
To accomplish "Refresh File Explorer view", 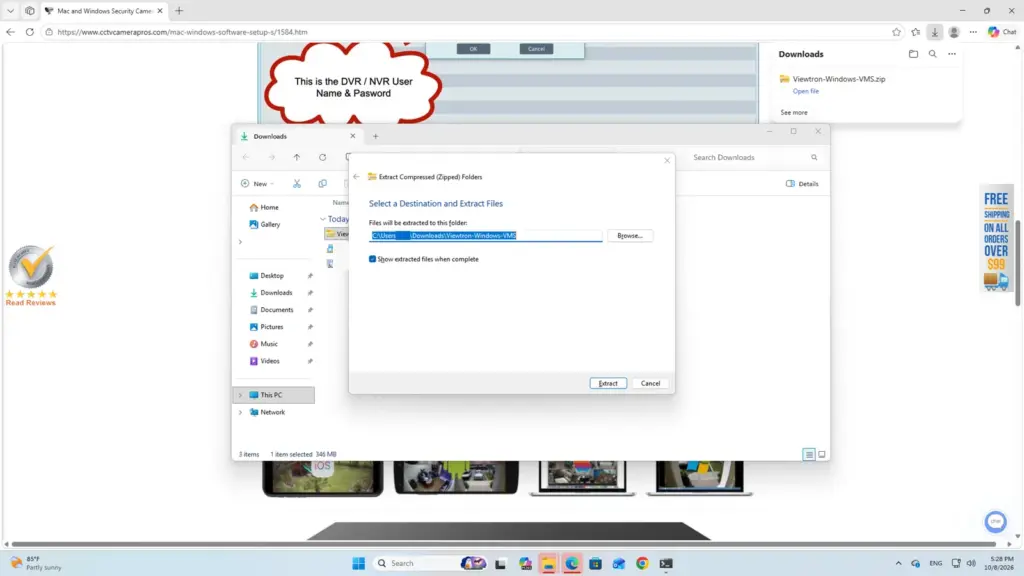I will (x=323, y=157).
